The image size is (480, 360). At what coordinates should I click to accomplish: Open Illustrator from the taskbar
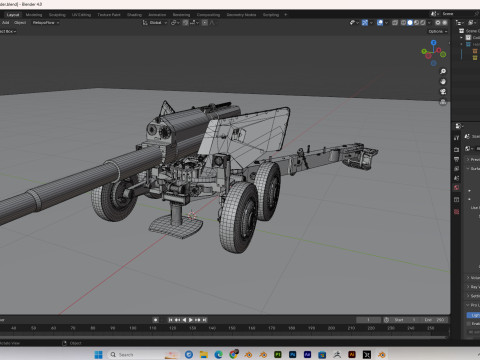tap(352, 355)
